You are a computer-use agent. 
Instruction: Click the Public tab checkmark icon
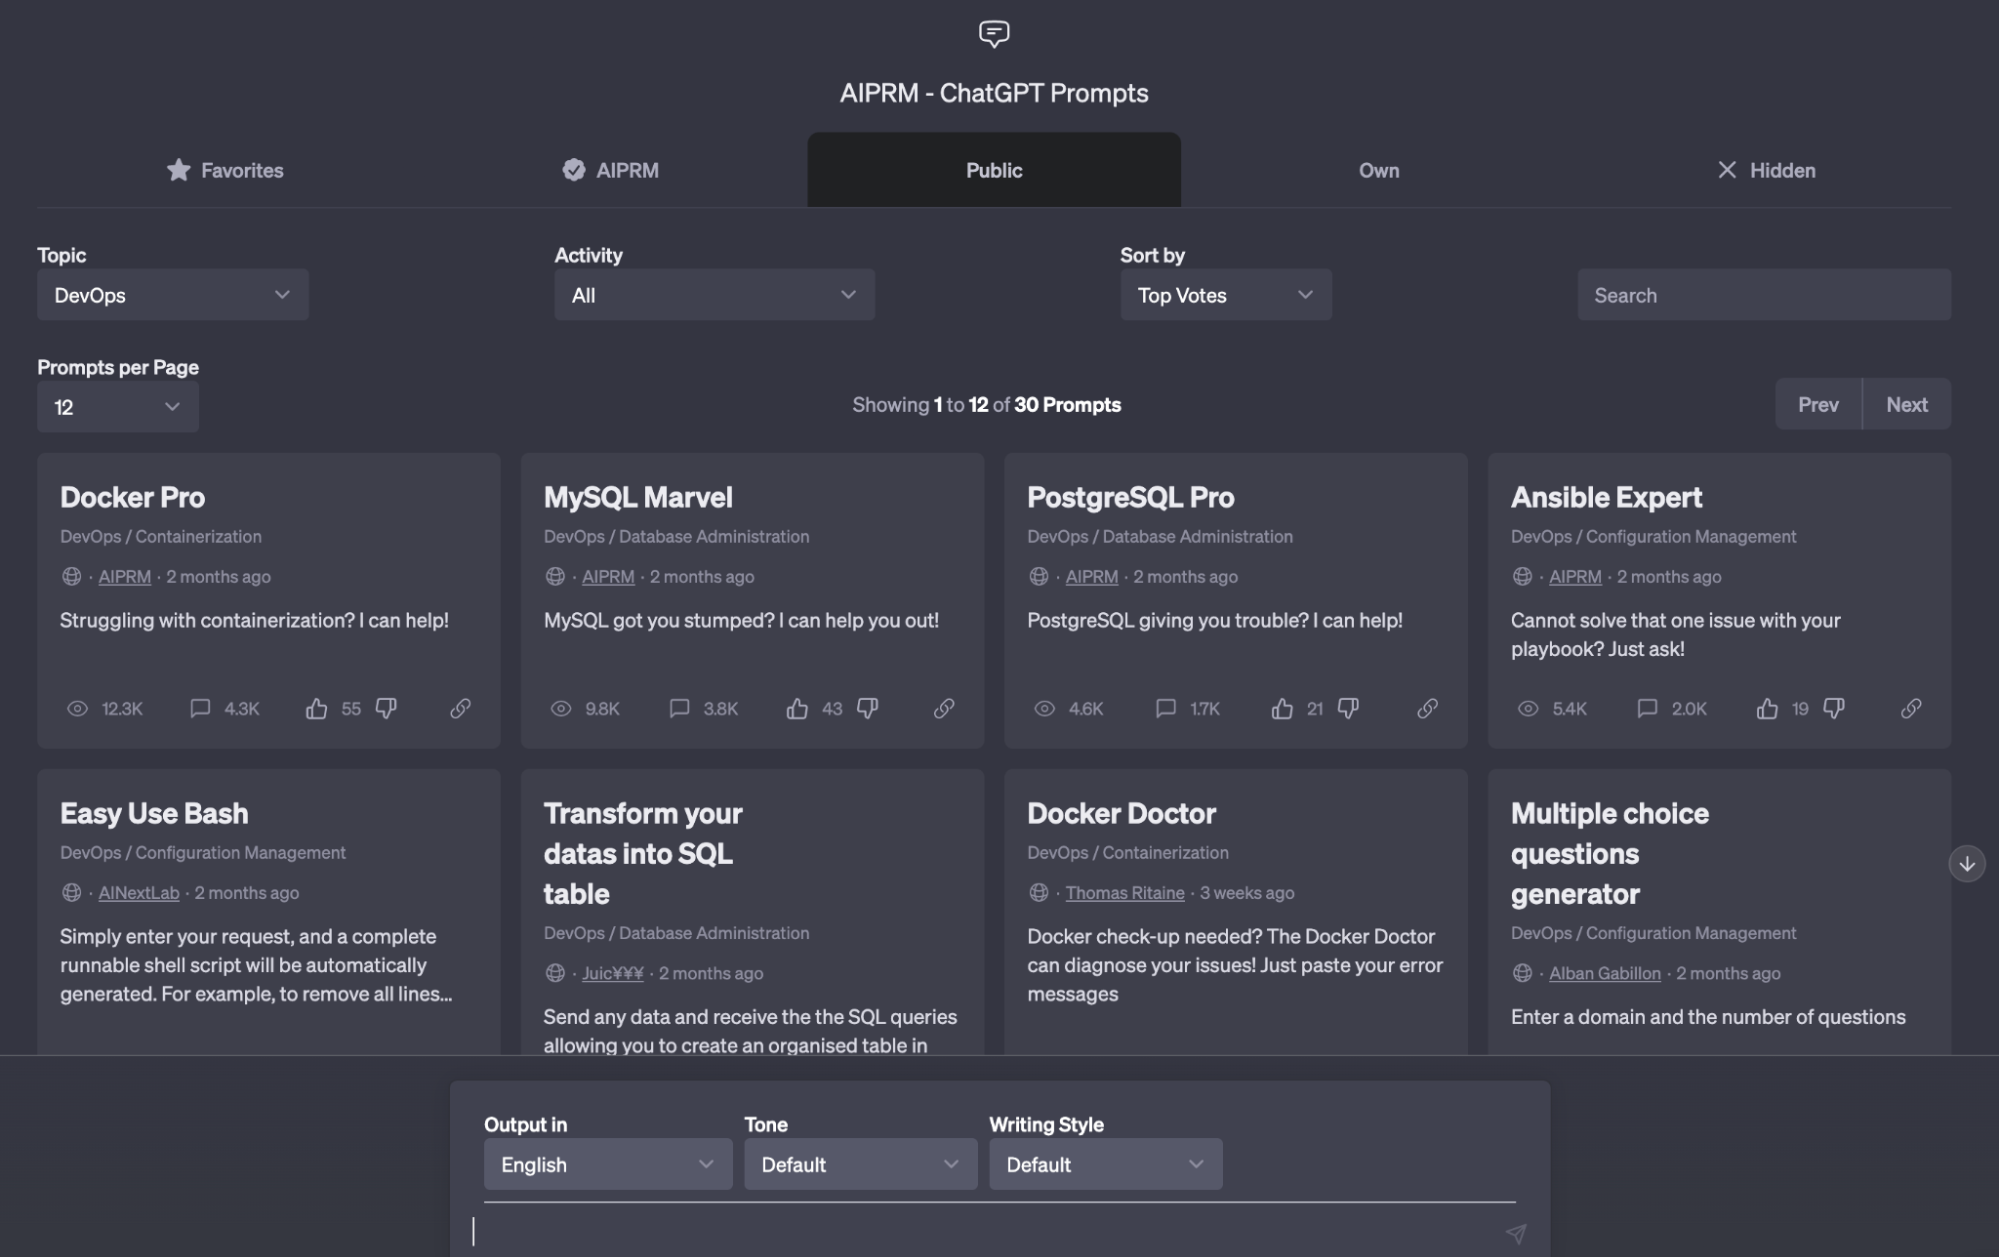coord(574,170)
